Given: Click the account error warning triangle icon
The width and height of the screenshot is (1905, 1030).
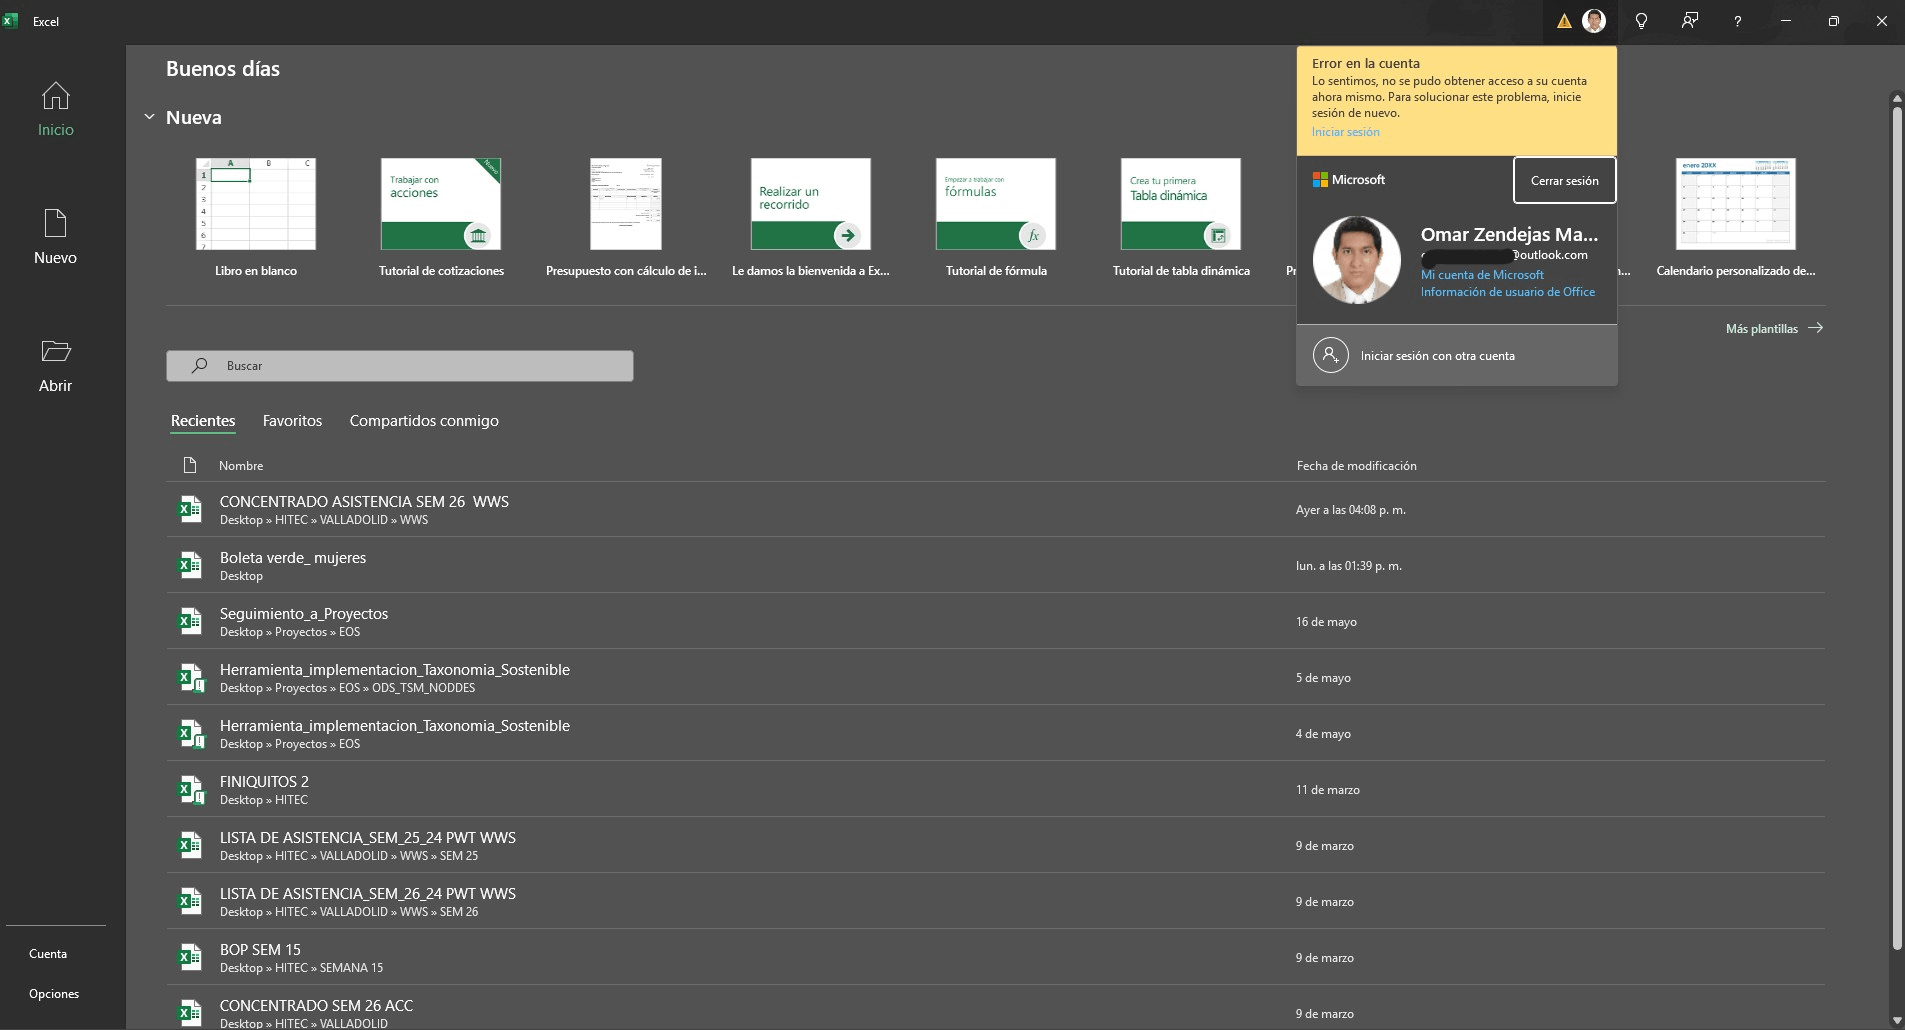Looking at the screenshot, I should click(1564, 21).
